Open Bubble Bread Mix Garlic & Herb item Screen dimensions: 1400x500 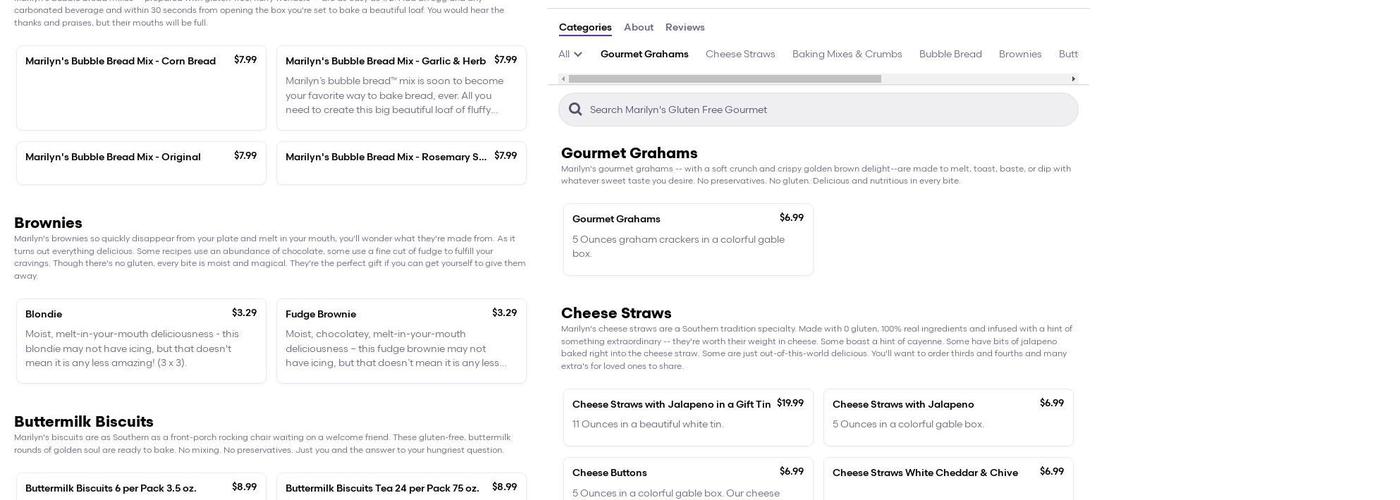coord(401,88)
